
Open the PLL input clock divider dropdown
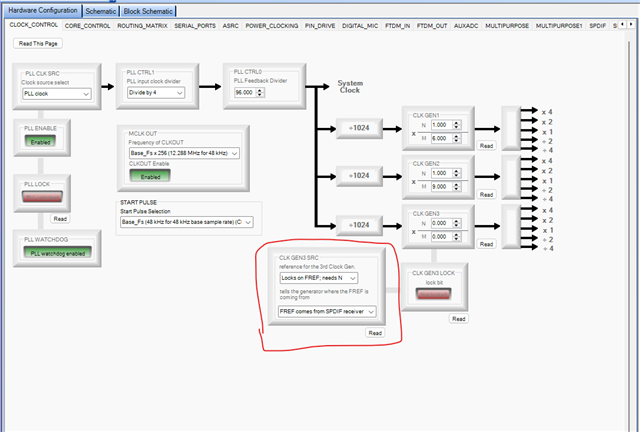[156, 93]
